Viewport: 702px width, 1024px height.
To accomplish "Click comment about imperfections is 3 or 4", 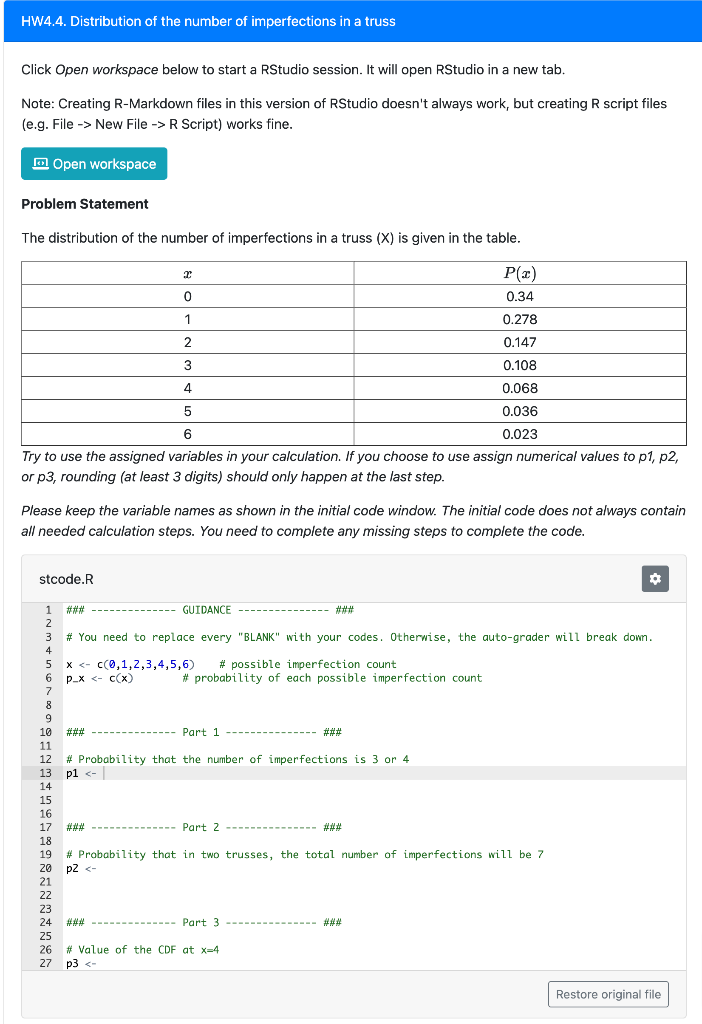I will pos(238,760).
